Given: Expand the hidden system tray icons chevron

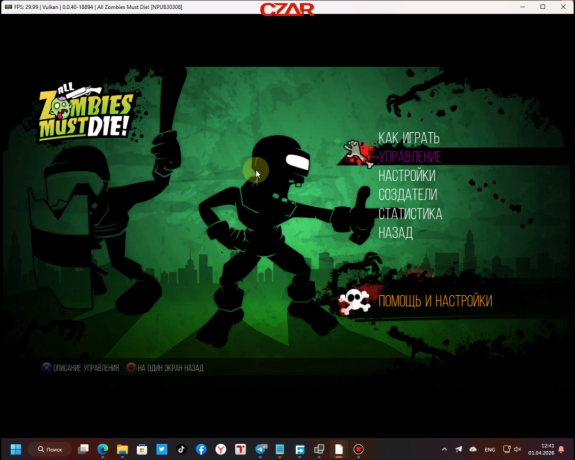Looking at the screenshot, I should pos(444,449).
